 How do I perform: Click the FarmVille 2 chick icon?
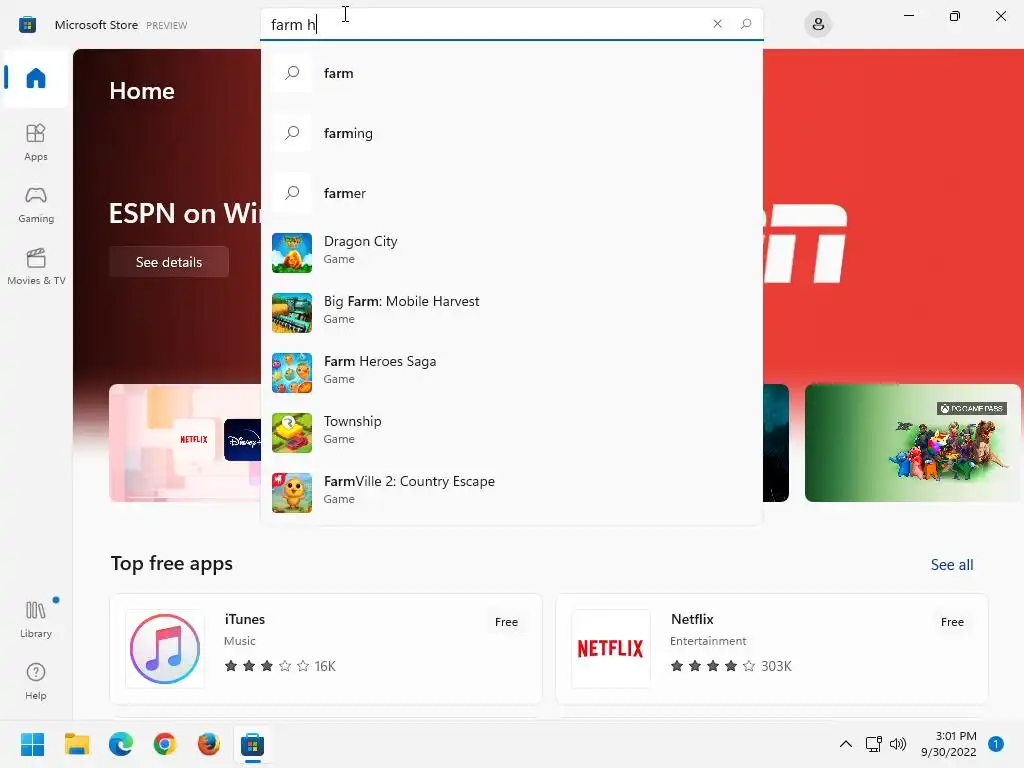[292, 493]
